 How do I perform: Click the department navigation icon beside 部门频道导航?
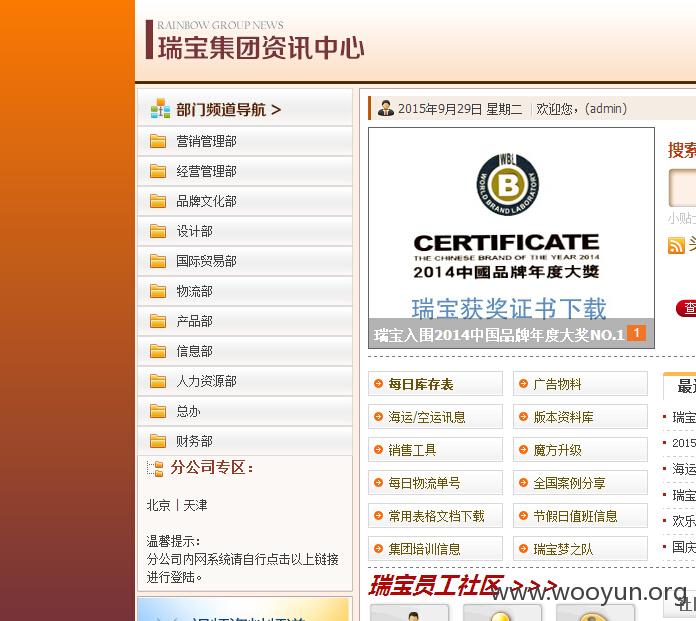click(x=160, y=108)
